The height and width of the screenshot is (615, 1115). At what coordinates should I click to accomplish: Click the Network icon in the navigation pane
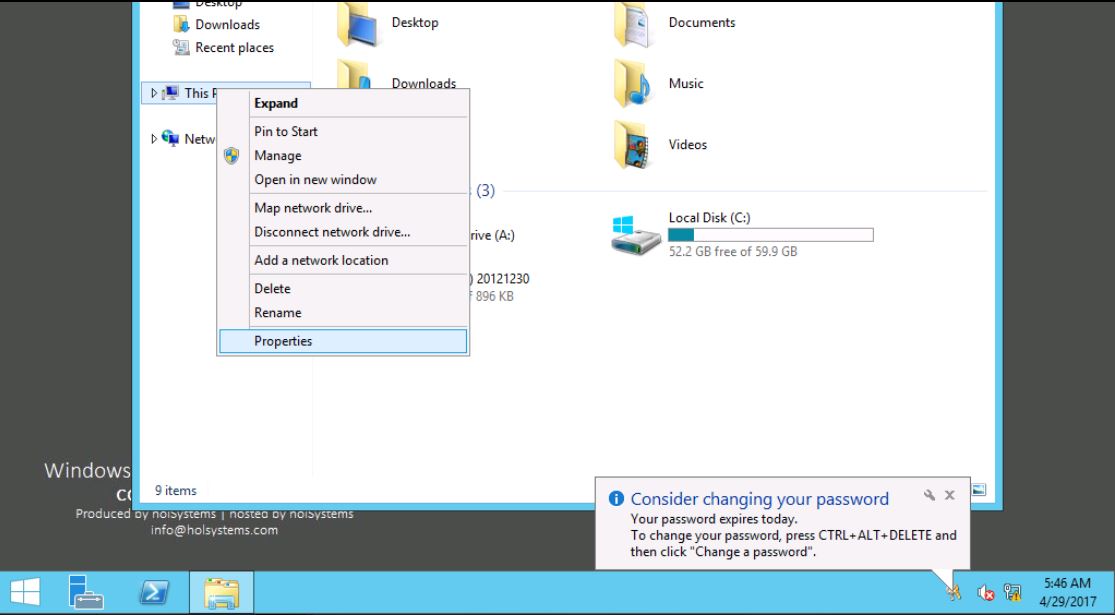pyautogui.click(x=170, y=138)
